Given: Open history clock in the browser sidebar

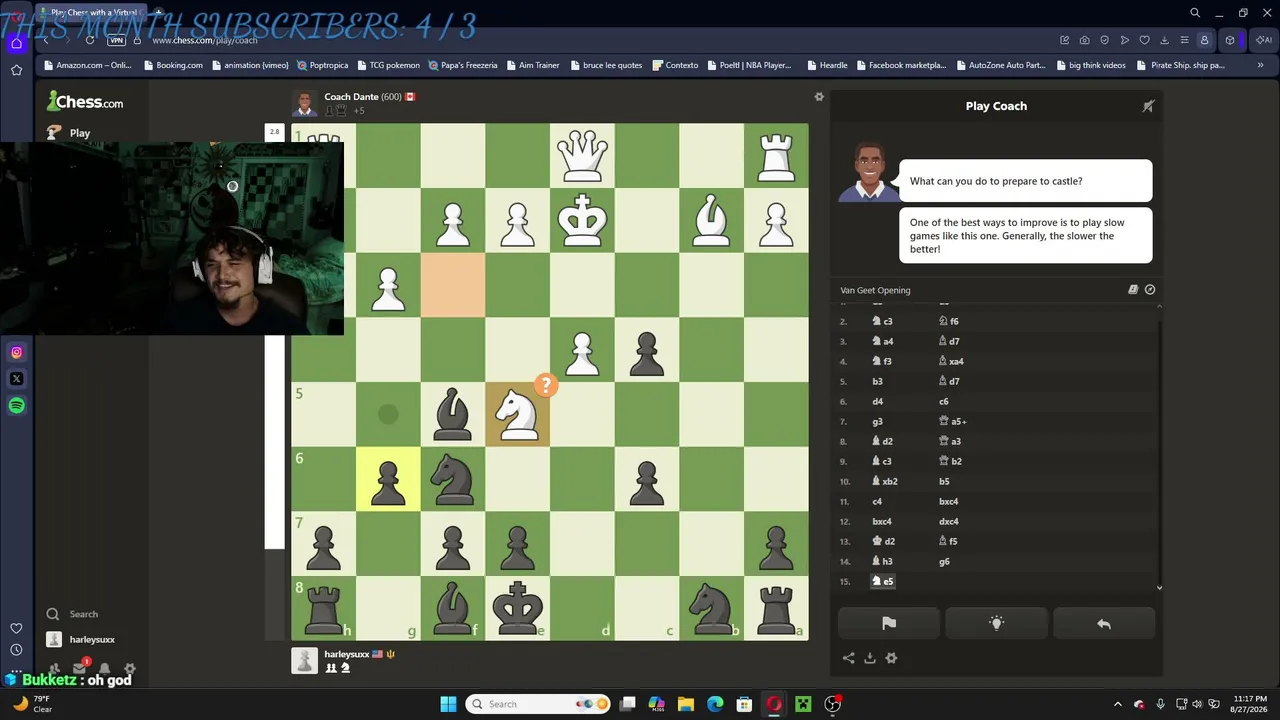Looking at the screenshot, I should point(16,649).
